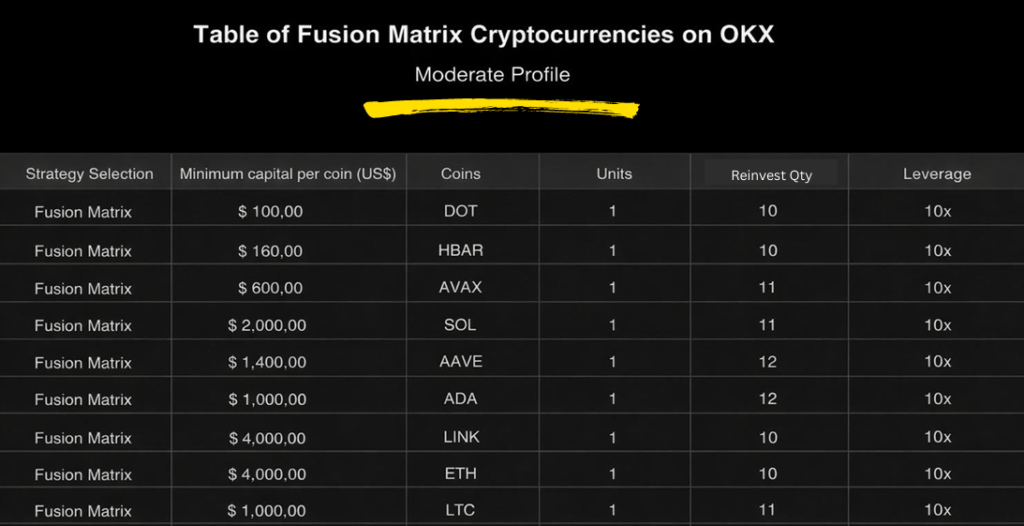Click the SOL coin cell

460,325
